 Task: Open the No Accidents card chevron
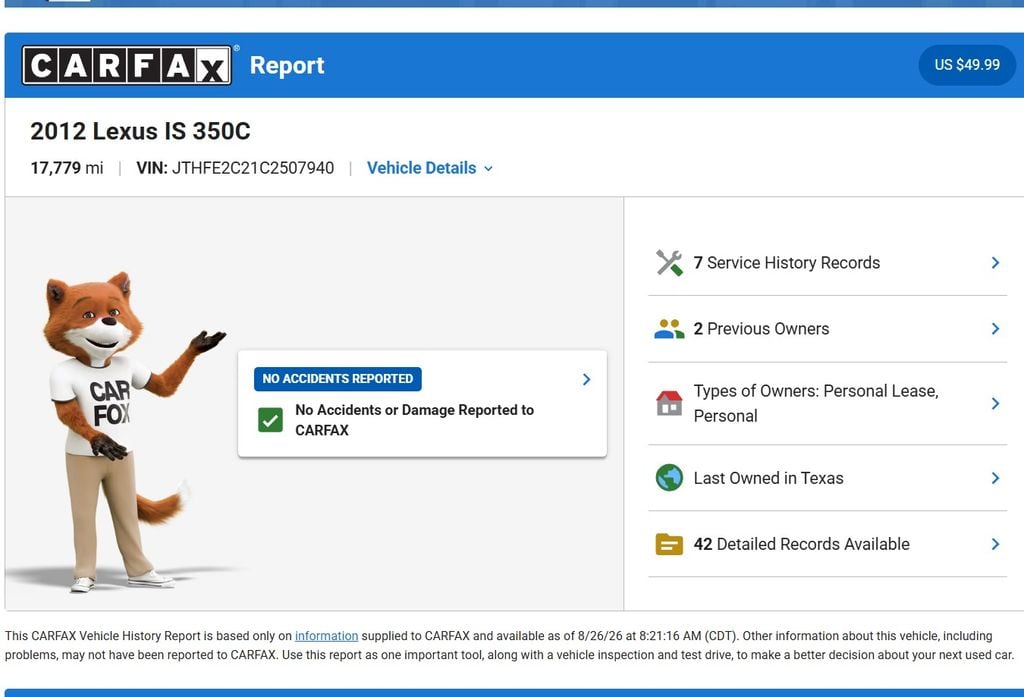(x=586, y=380)
